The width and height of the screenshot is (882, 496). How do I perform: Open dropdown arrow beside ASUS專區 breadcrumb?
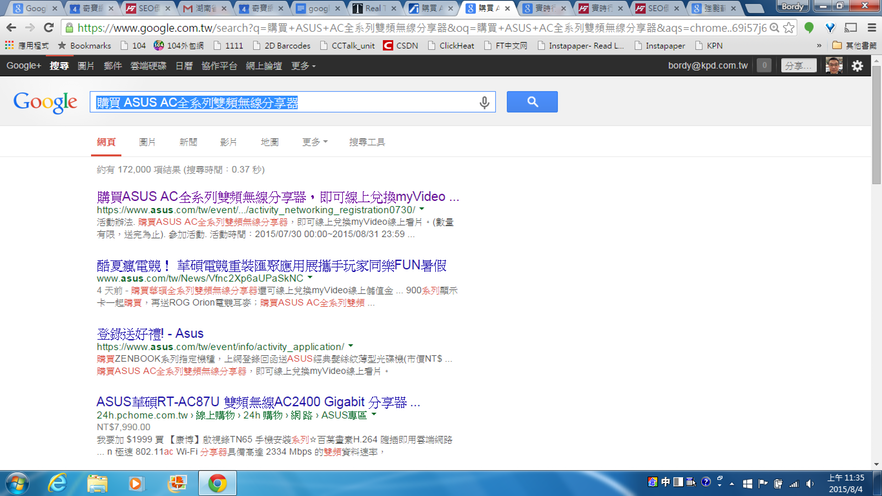click(x=374, y=415)
